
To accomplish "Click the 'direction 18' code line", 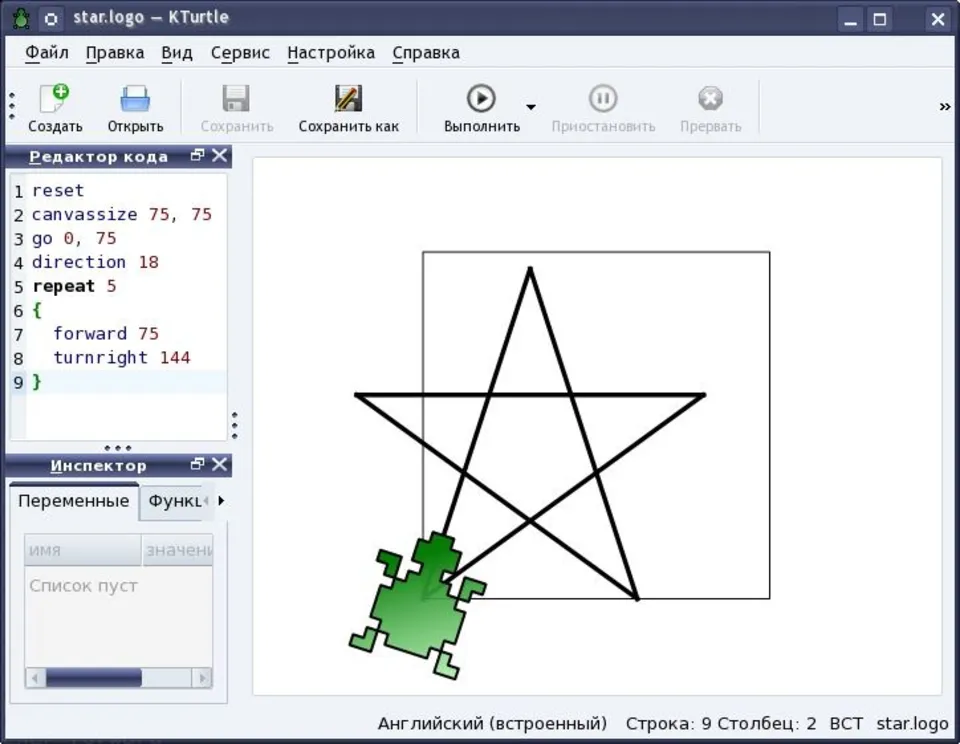I will click(95, 262).
